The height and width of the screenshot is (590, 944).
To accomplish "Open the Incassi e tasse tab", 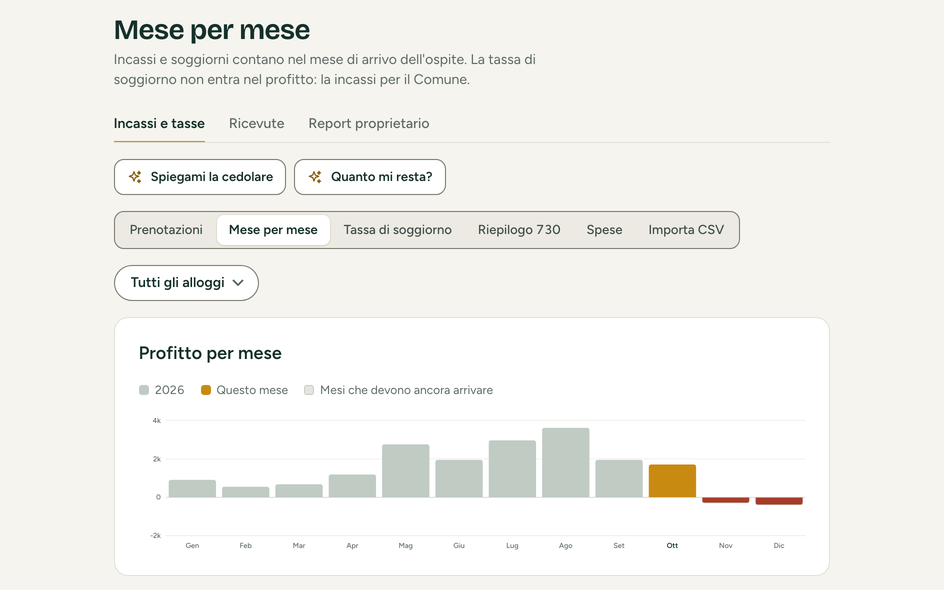I will [159, 123].
